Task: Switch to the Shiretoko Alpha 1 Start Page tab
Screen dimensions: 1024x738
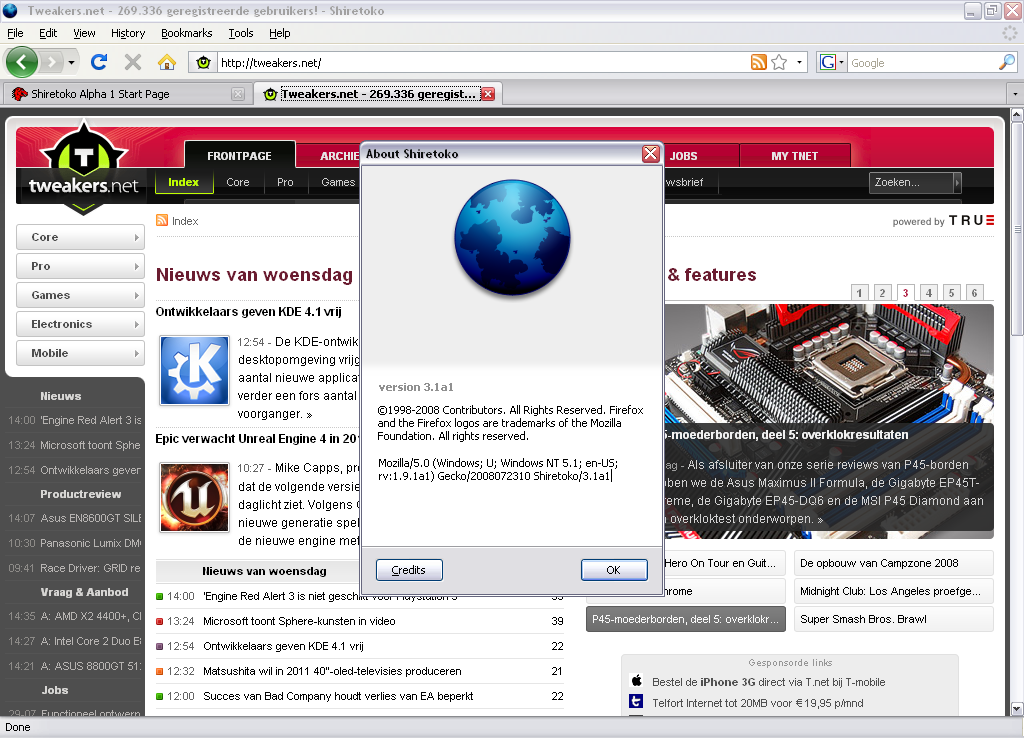Action: (127, 94)
